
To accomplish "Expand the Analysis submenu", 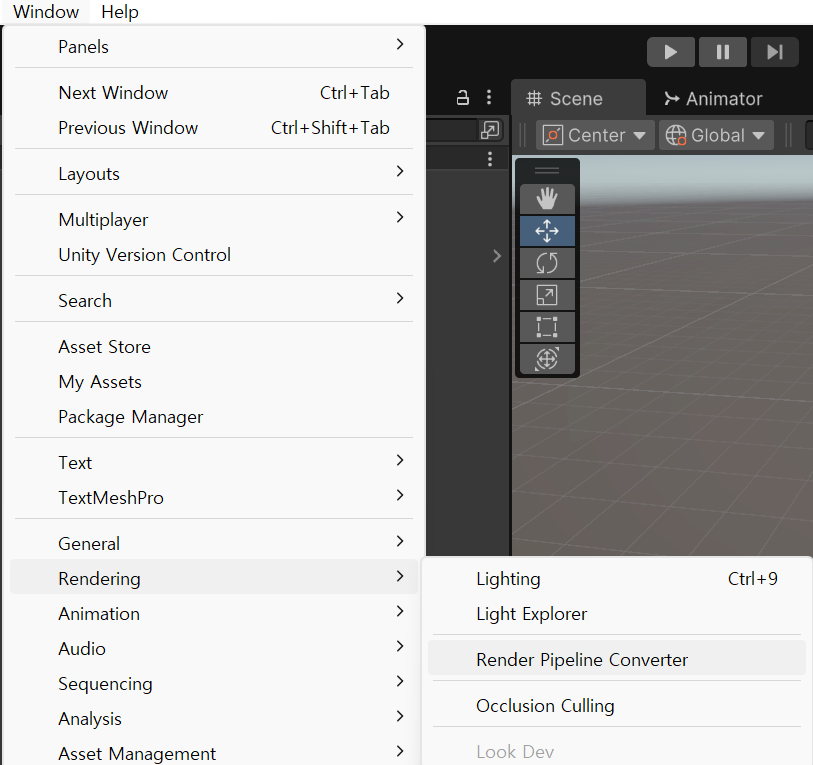I will (x=214, y=718).
